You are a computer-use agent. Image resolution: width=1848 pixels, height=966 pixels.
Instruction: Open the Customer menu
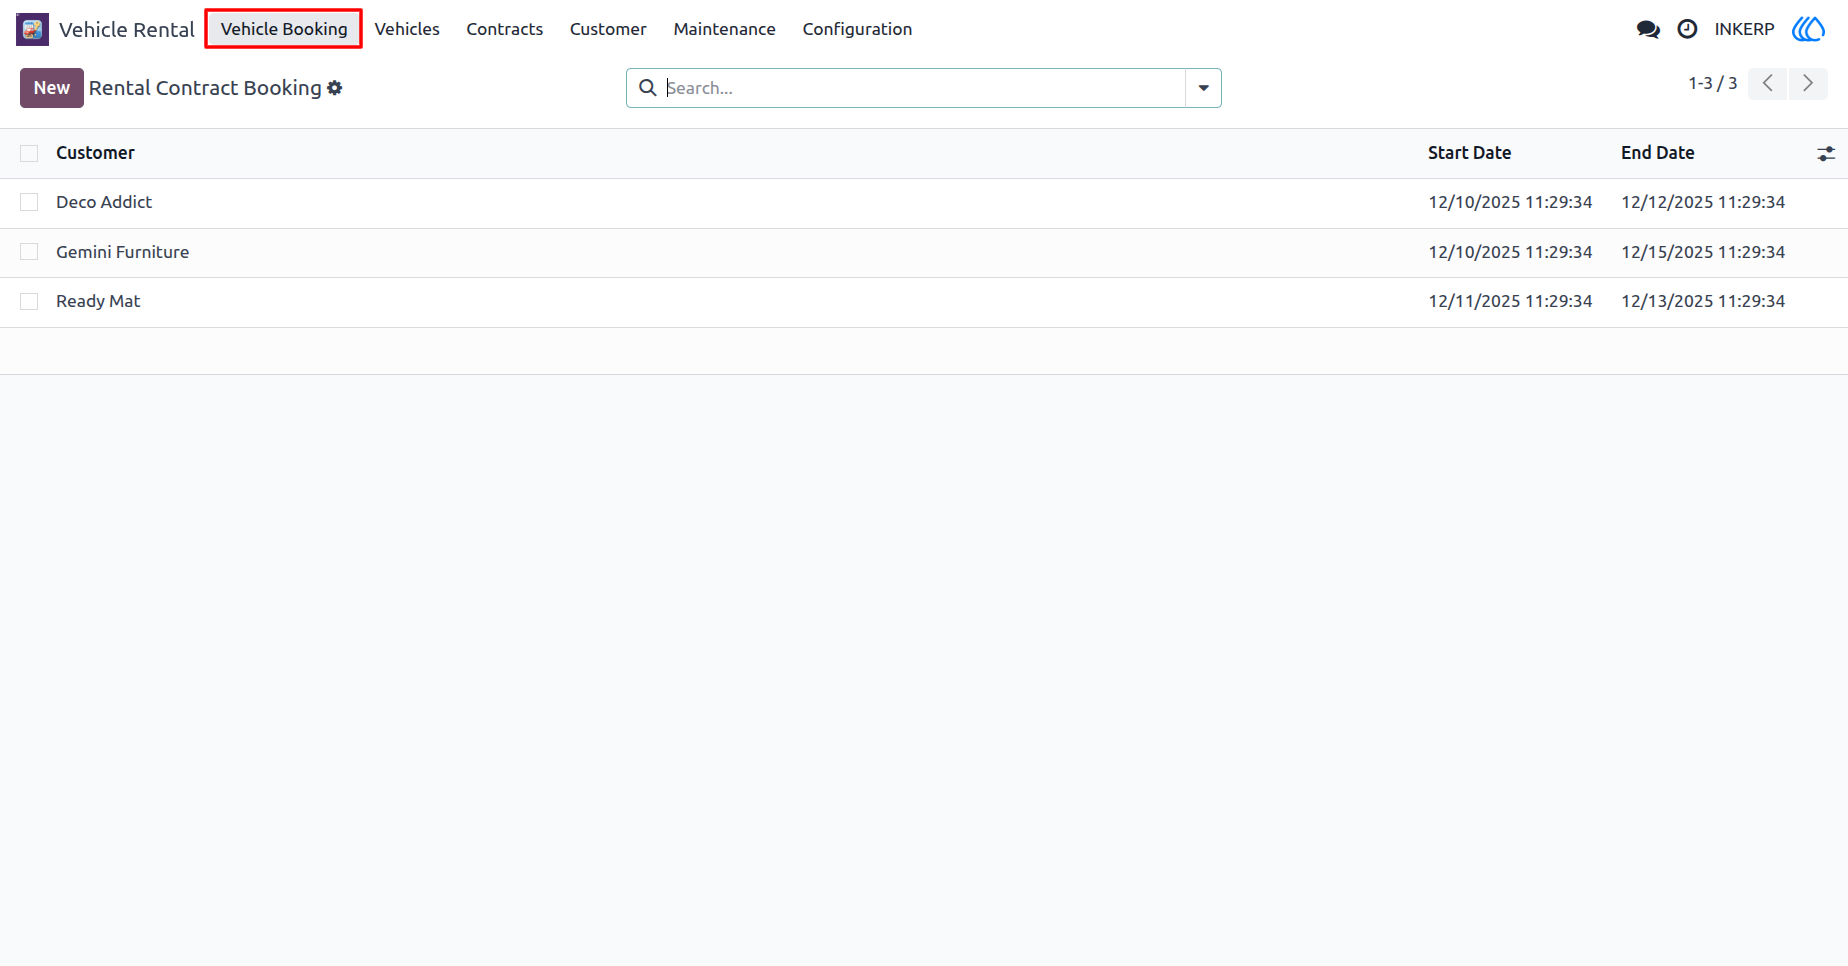pos(608,29)
